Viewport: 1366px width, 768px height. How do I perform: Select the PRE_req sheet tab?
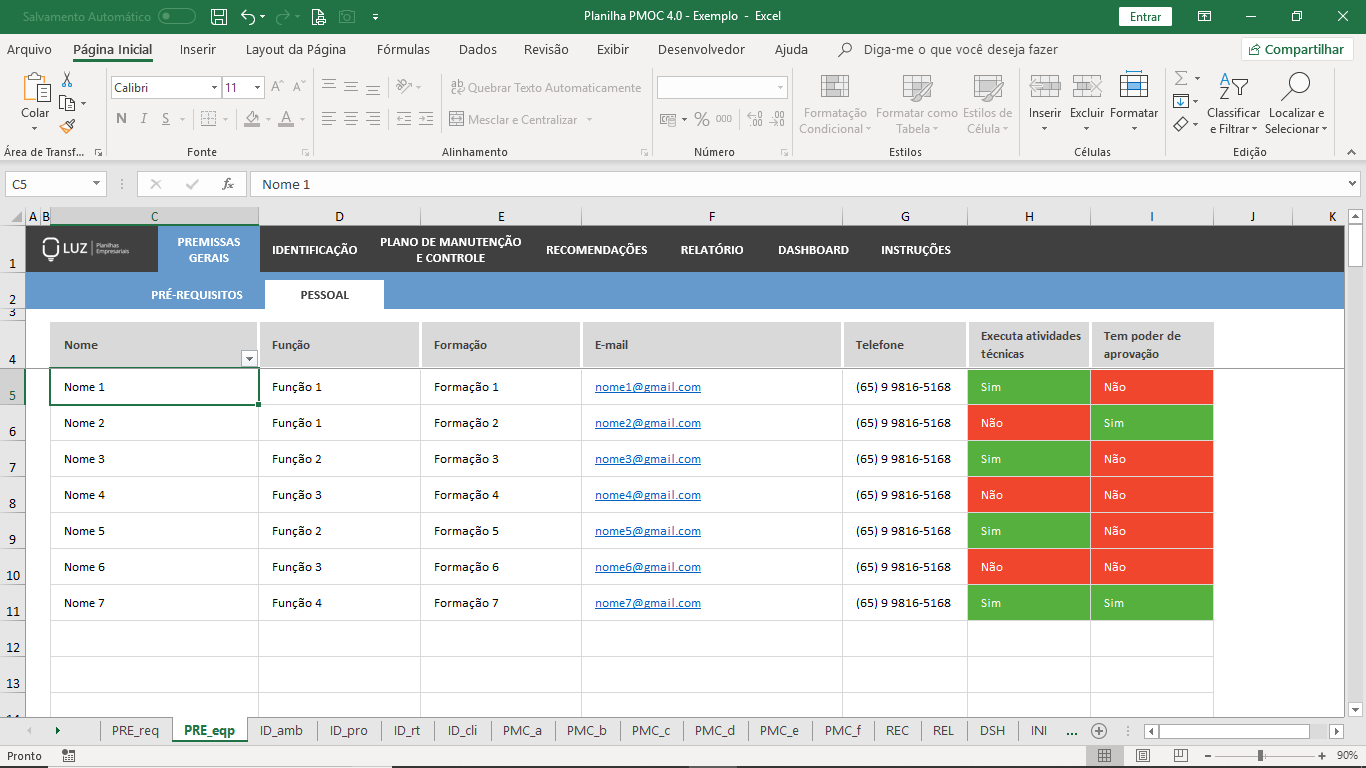[x=135, y=731]
